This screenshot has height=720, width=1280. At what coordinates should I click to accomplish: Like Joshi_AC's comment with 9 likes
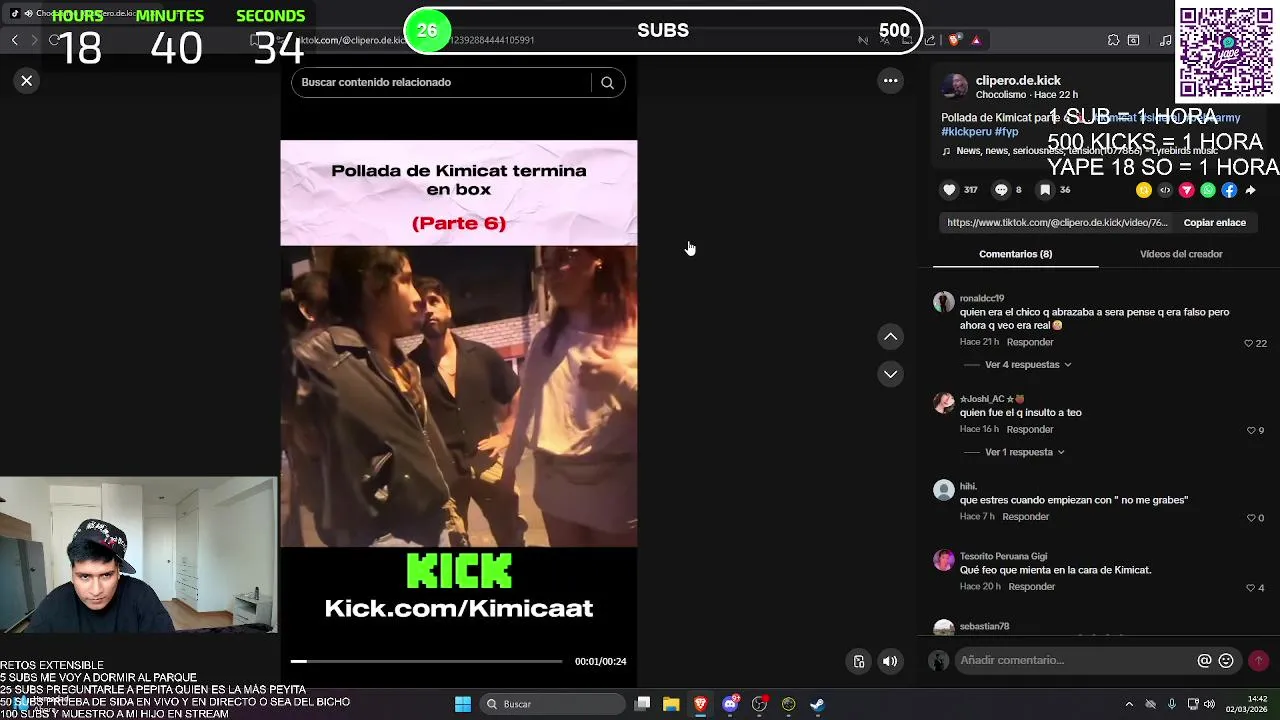pyautogui.click(x=1250, y=430)
